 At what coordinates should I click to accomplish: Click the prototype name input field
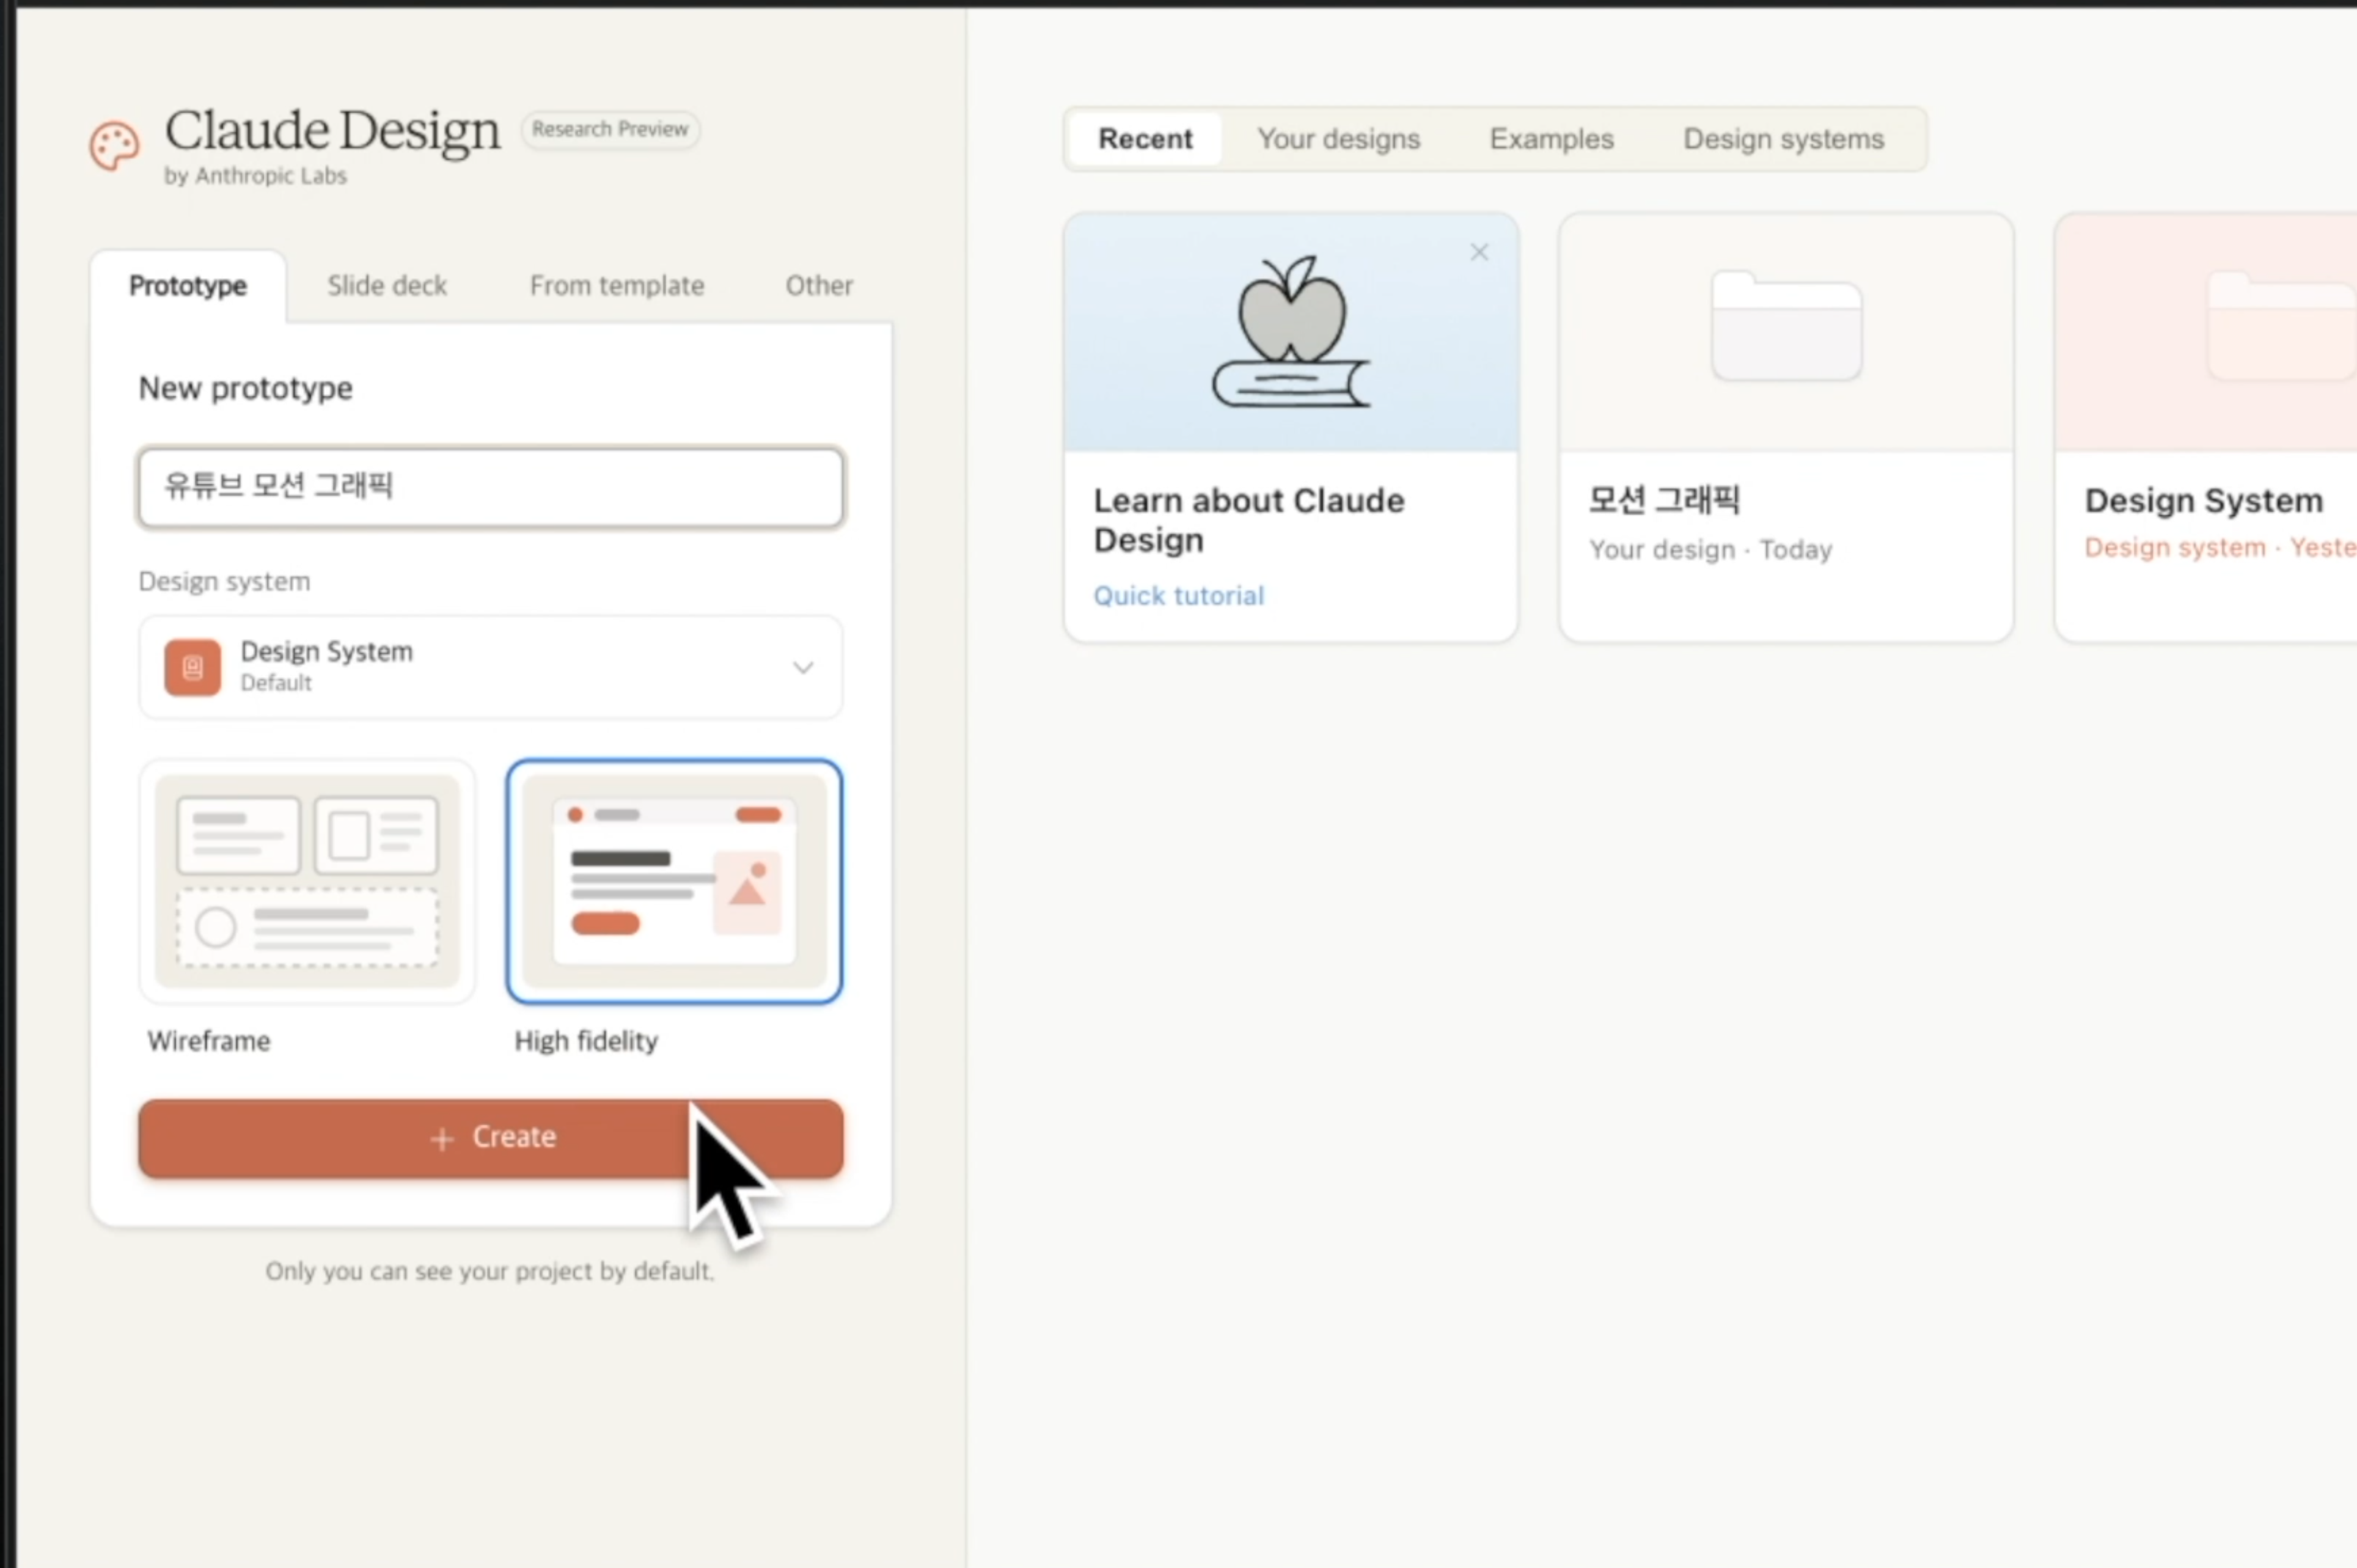pos(490,487)
